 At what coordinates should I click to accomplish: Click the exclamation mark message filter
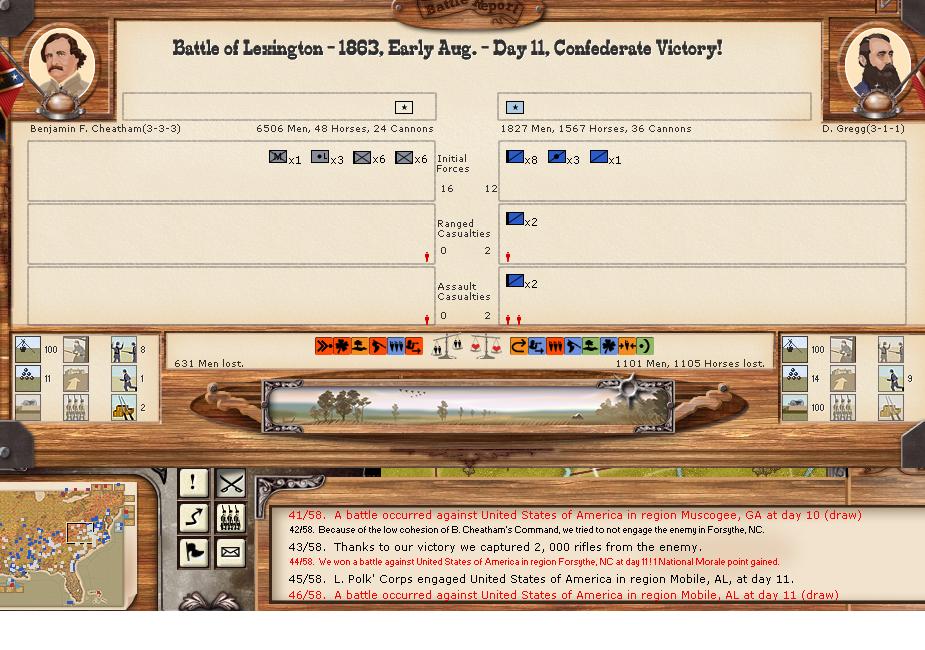point(193,484)
